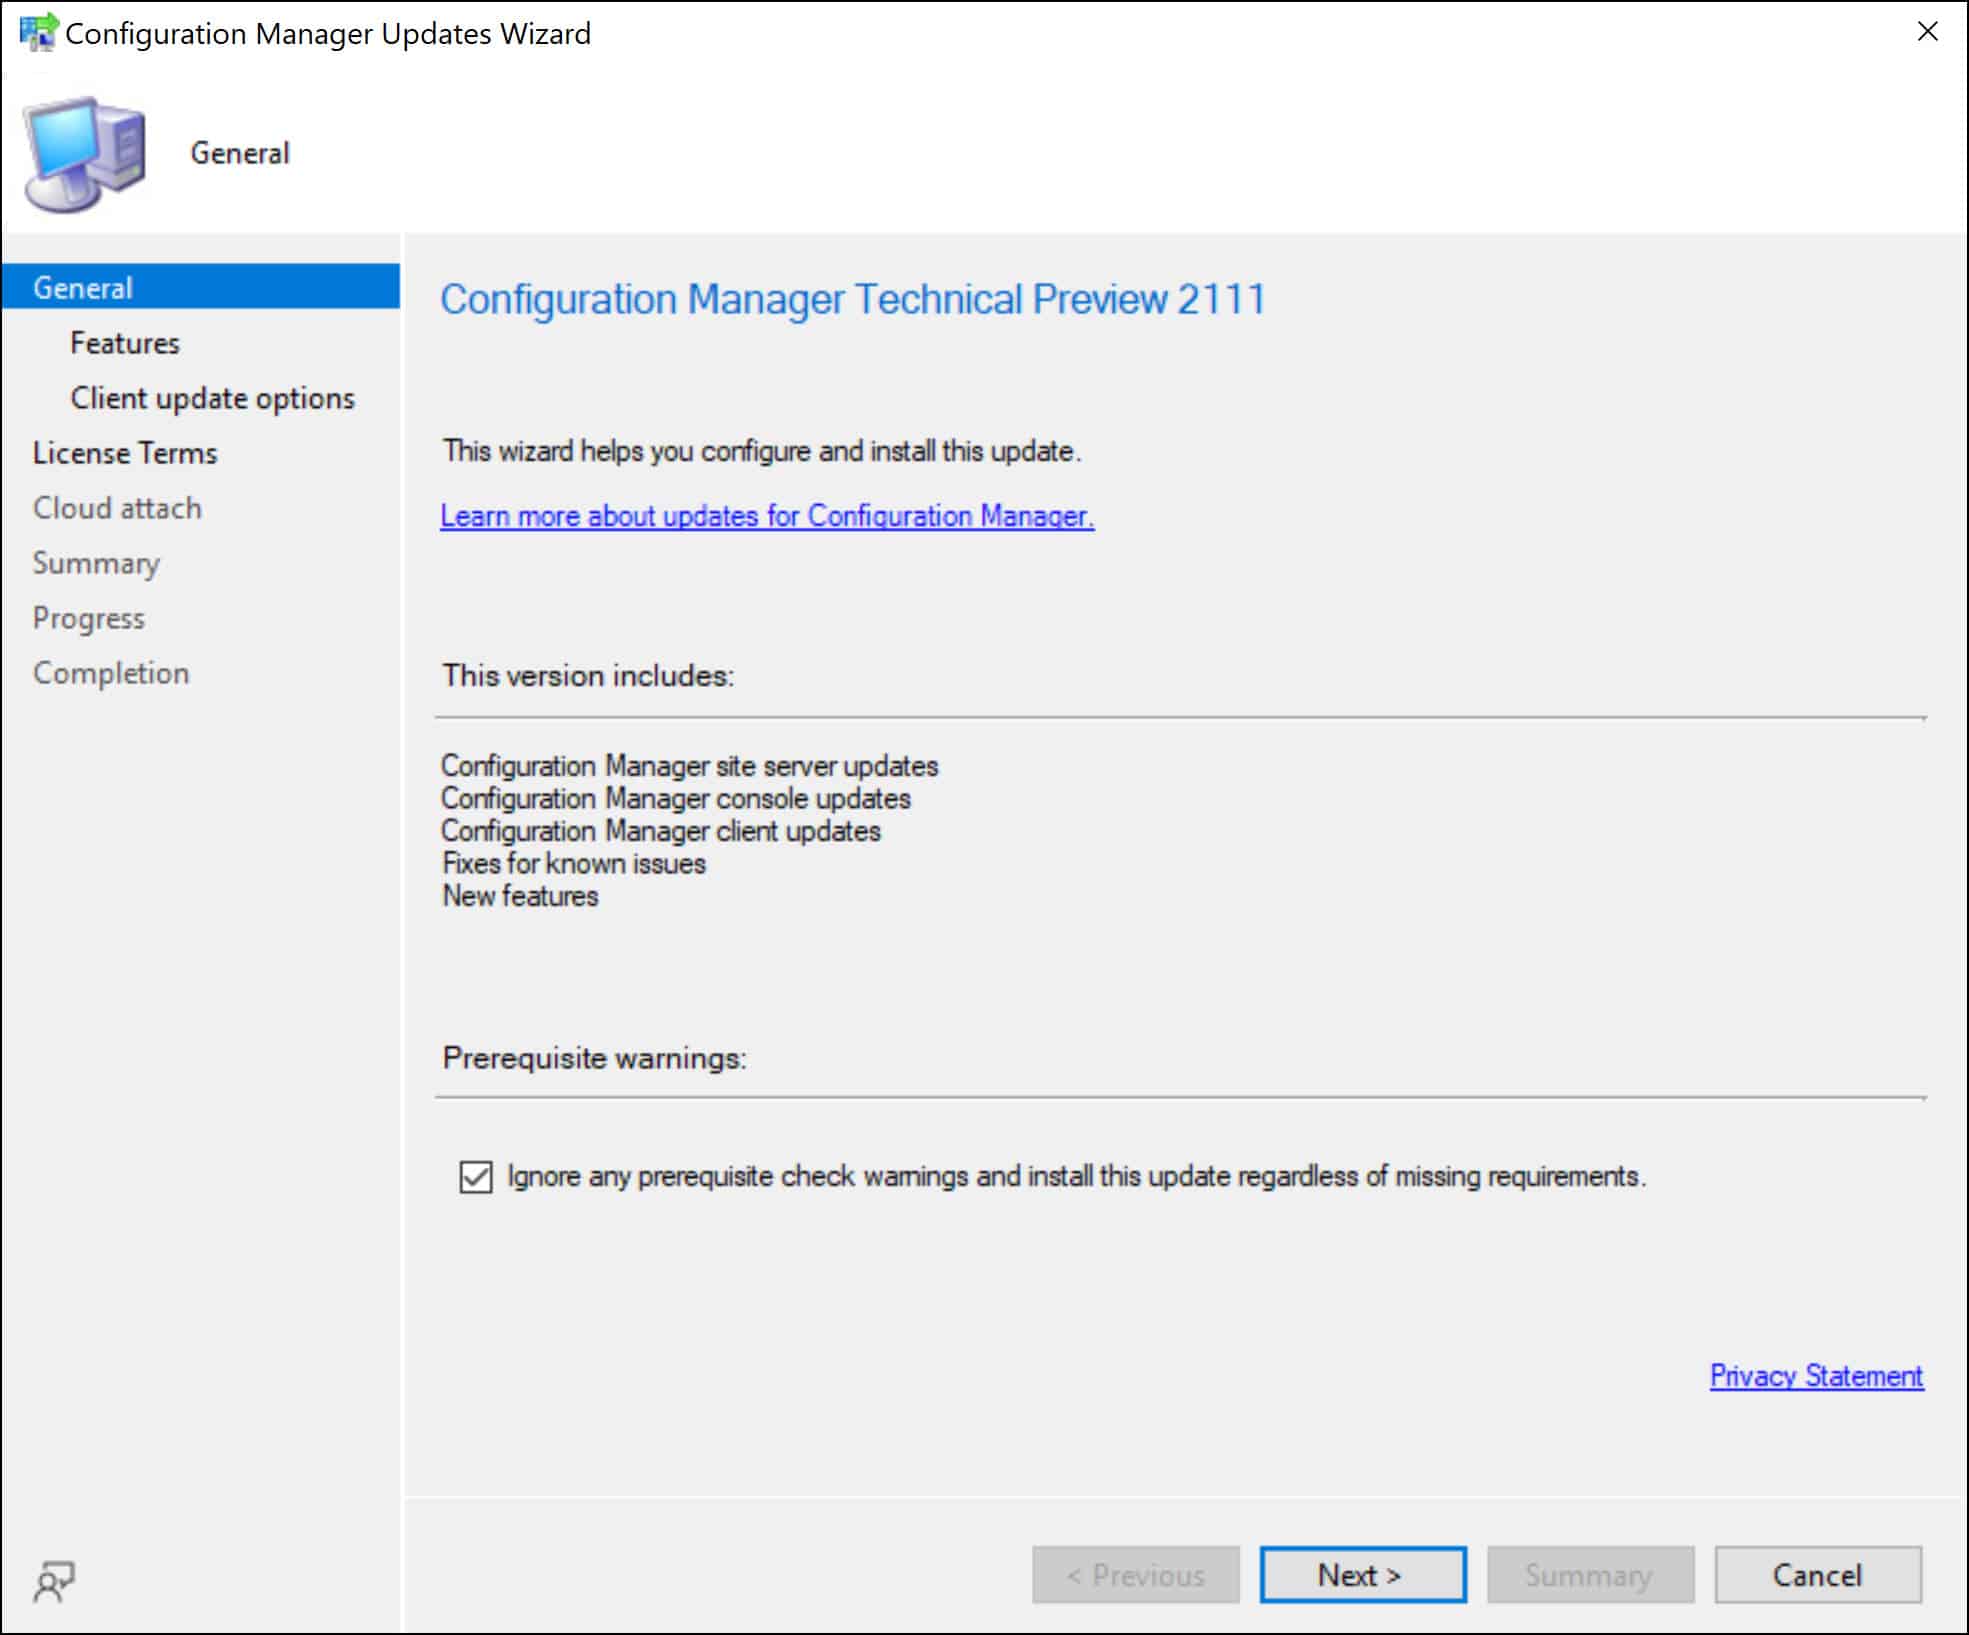
Task: Select the General step in the sidebar
Action: (201, 287)
